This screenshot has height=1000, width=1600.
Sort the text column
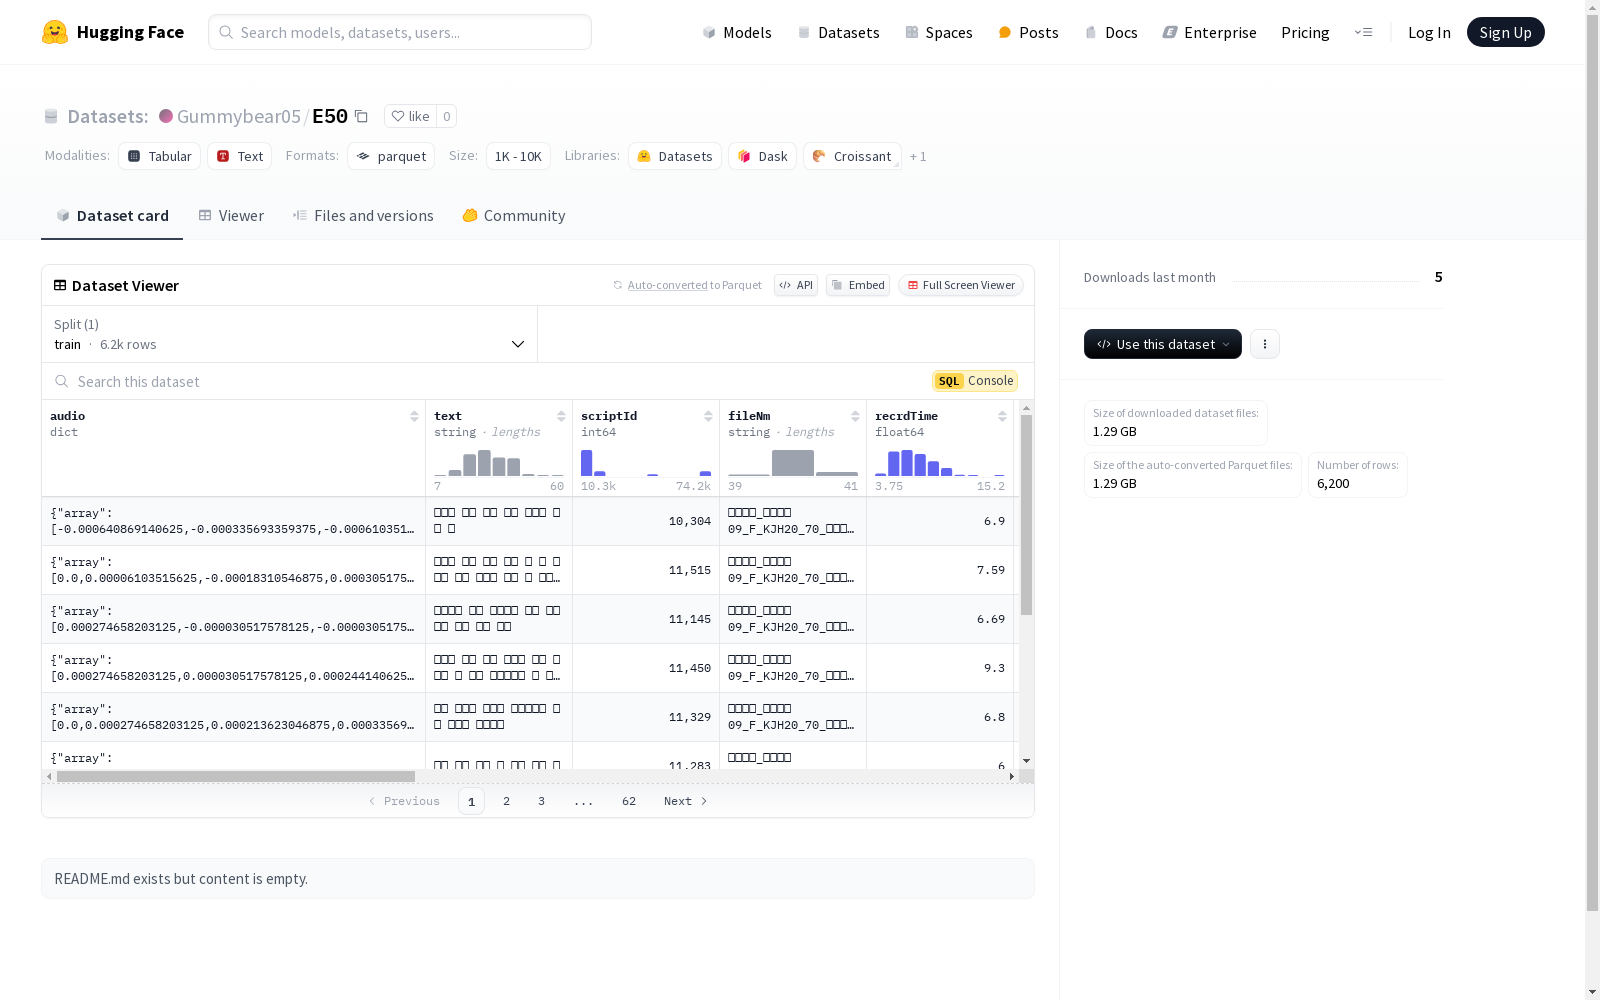point(561,416)
